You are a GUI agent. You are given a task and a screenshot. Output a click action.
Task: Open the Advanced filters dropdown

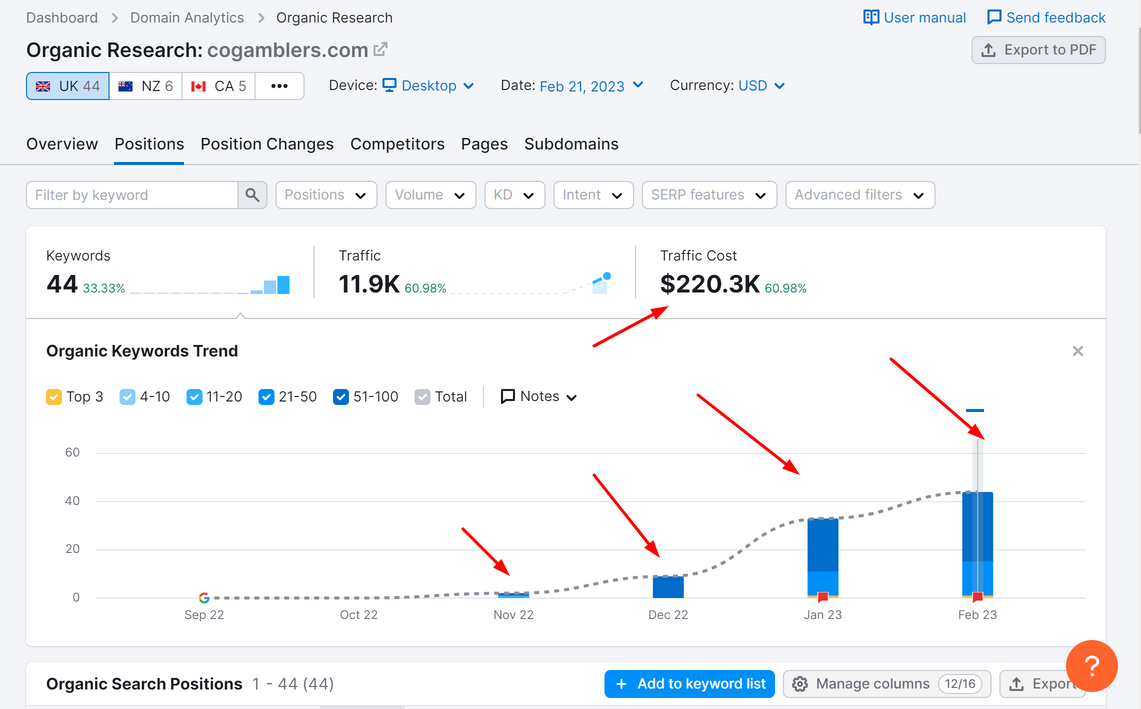[860, 195]
